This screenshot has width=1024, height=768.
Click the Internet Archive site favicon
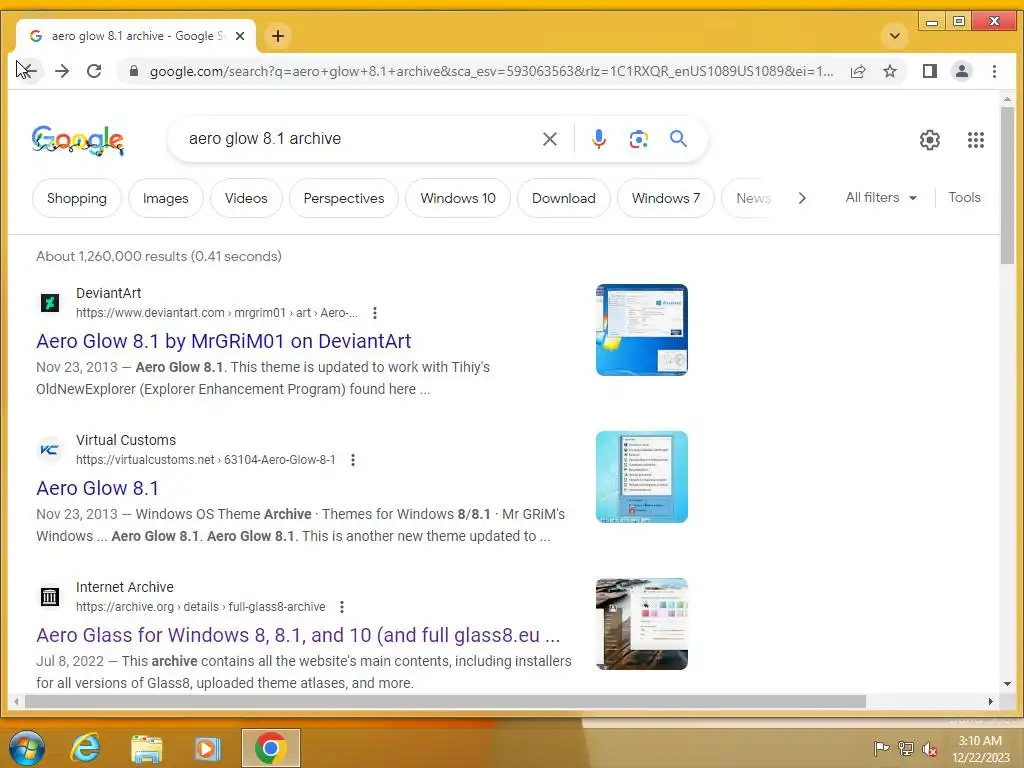click(x=50, y=596)
